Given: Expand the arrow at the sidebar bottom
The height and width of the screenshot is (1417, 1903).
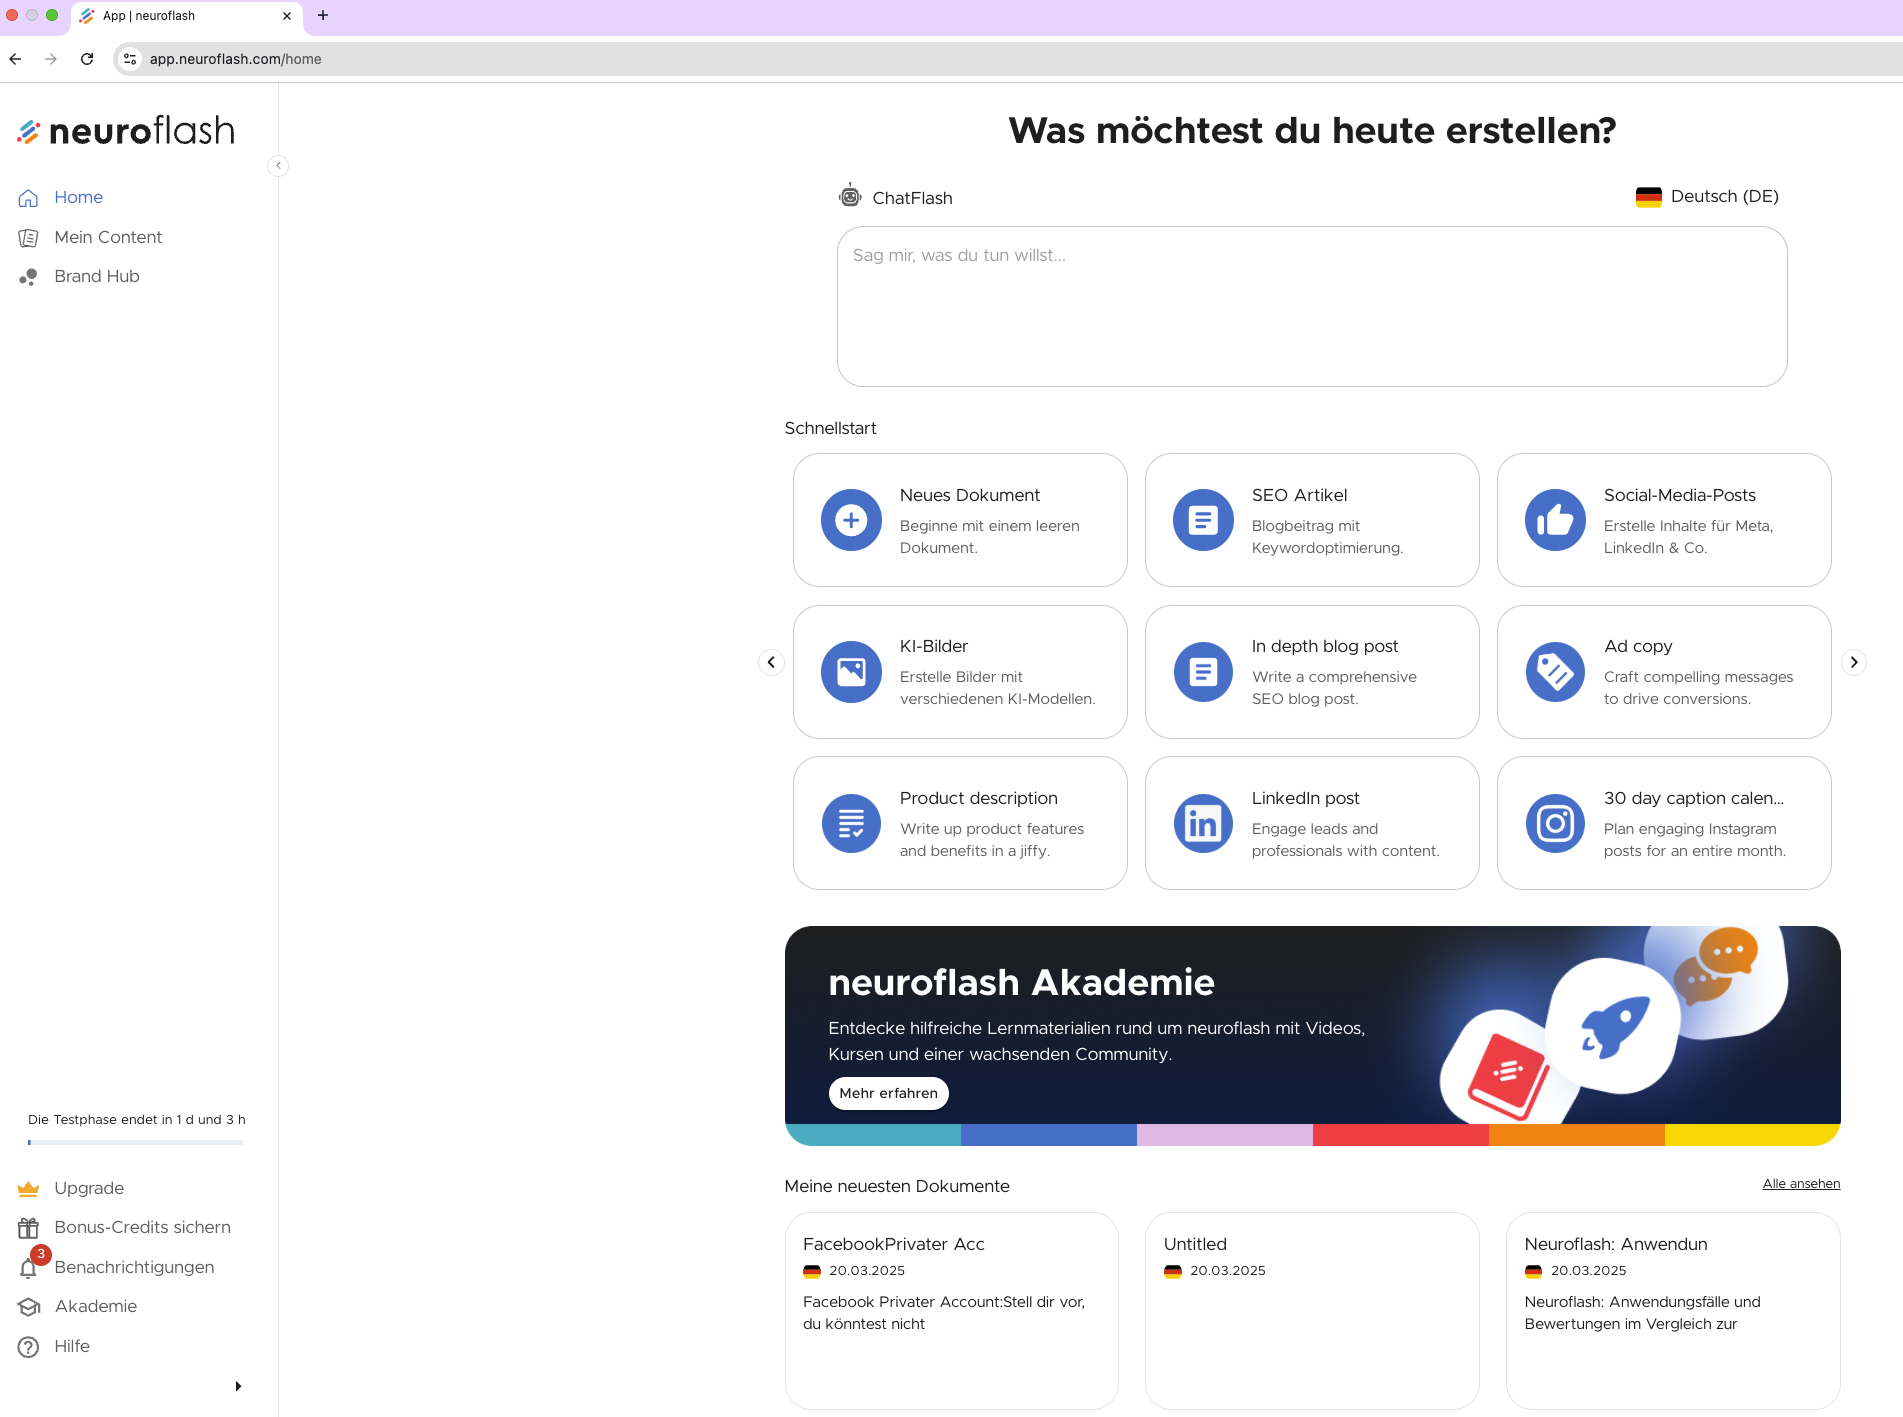Looking at the screenshot, I should [238, 1386].
